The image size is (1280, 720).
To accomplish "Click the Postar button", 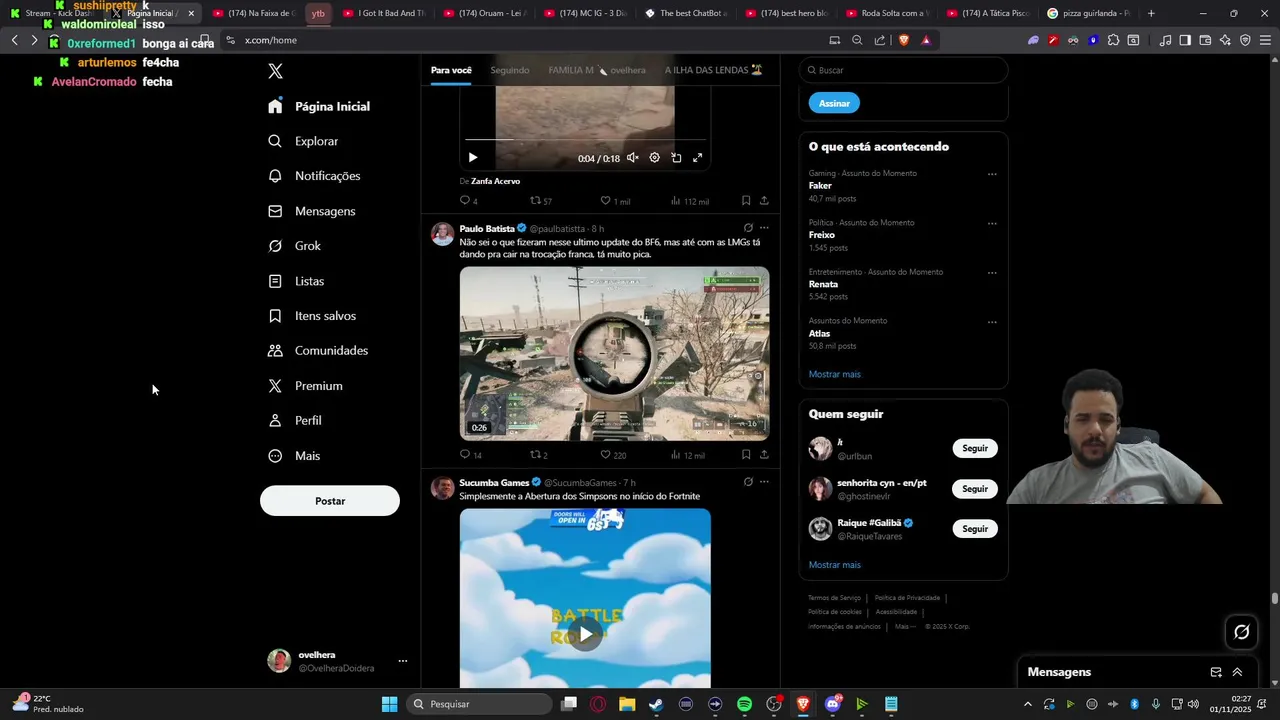I will [330, 501].
